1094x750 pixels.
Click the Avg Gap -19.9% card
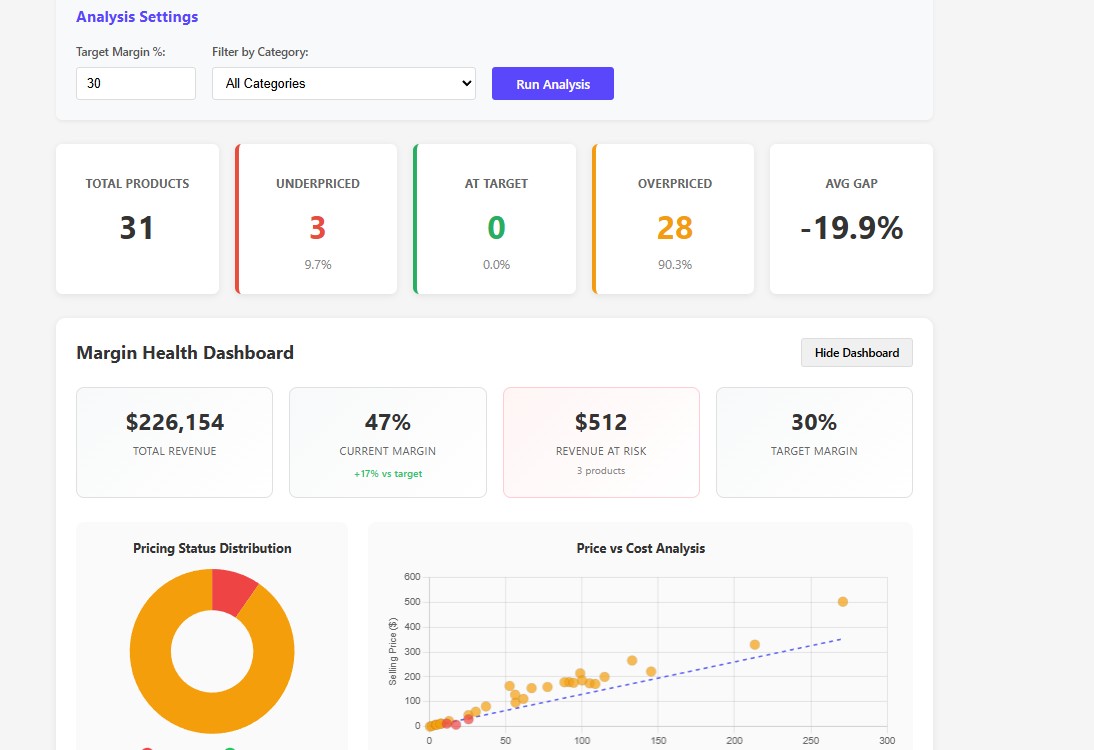coord(850,218)
